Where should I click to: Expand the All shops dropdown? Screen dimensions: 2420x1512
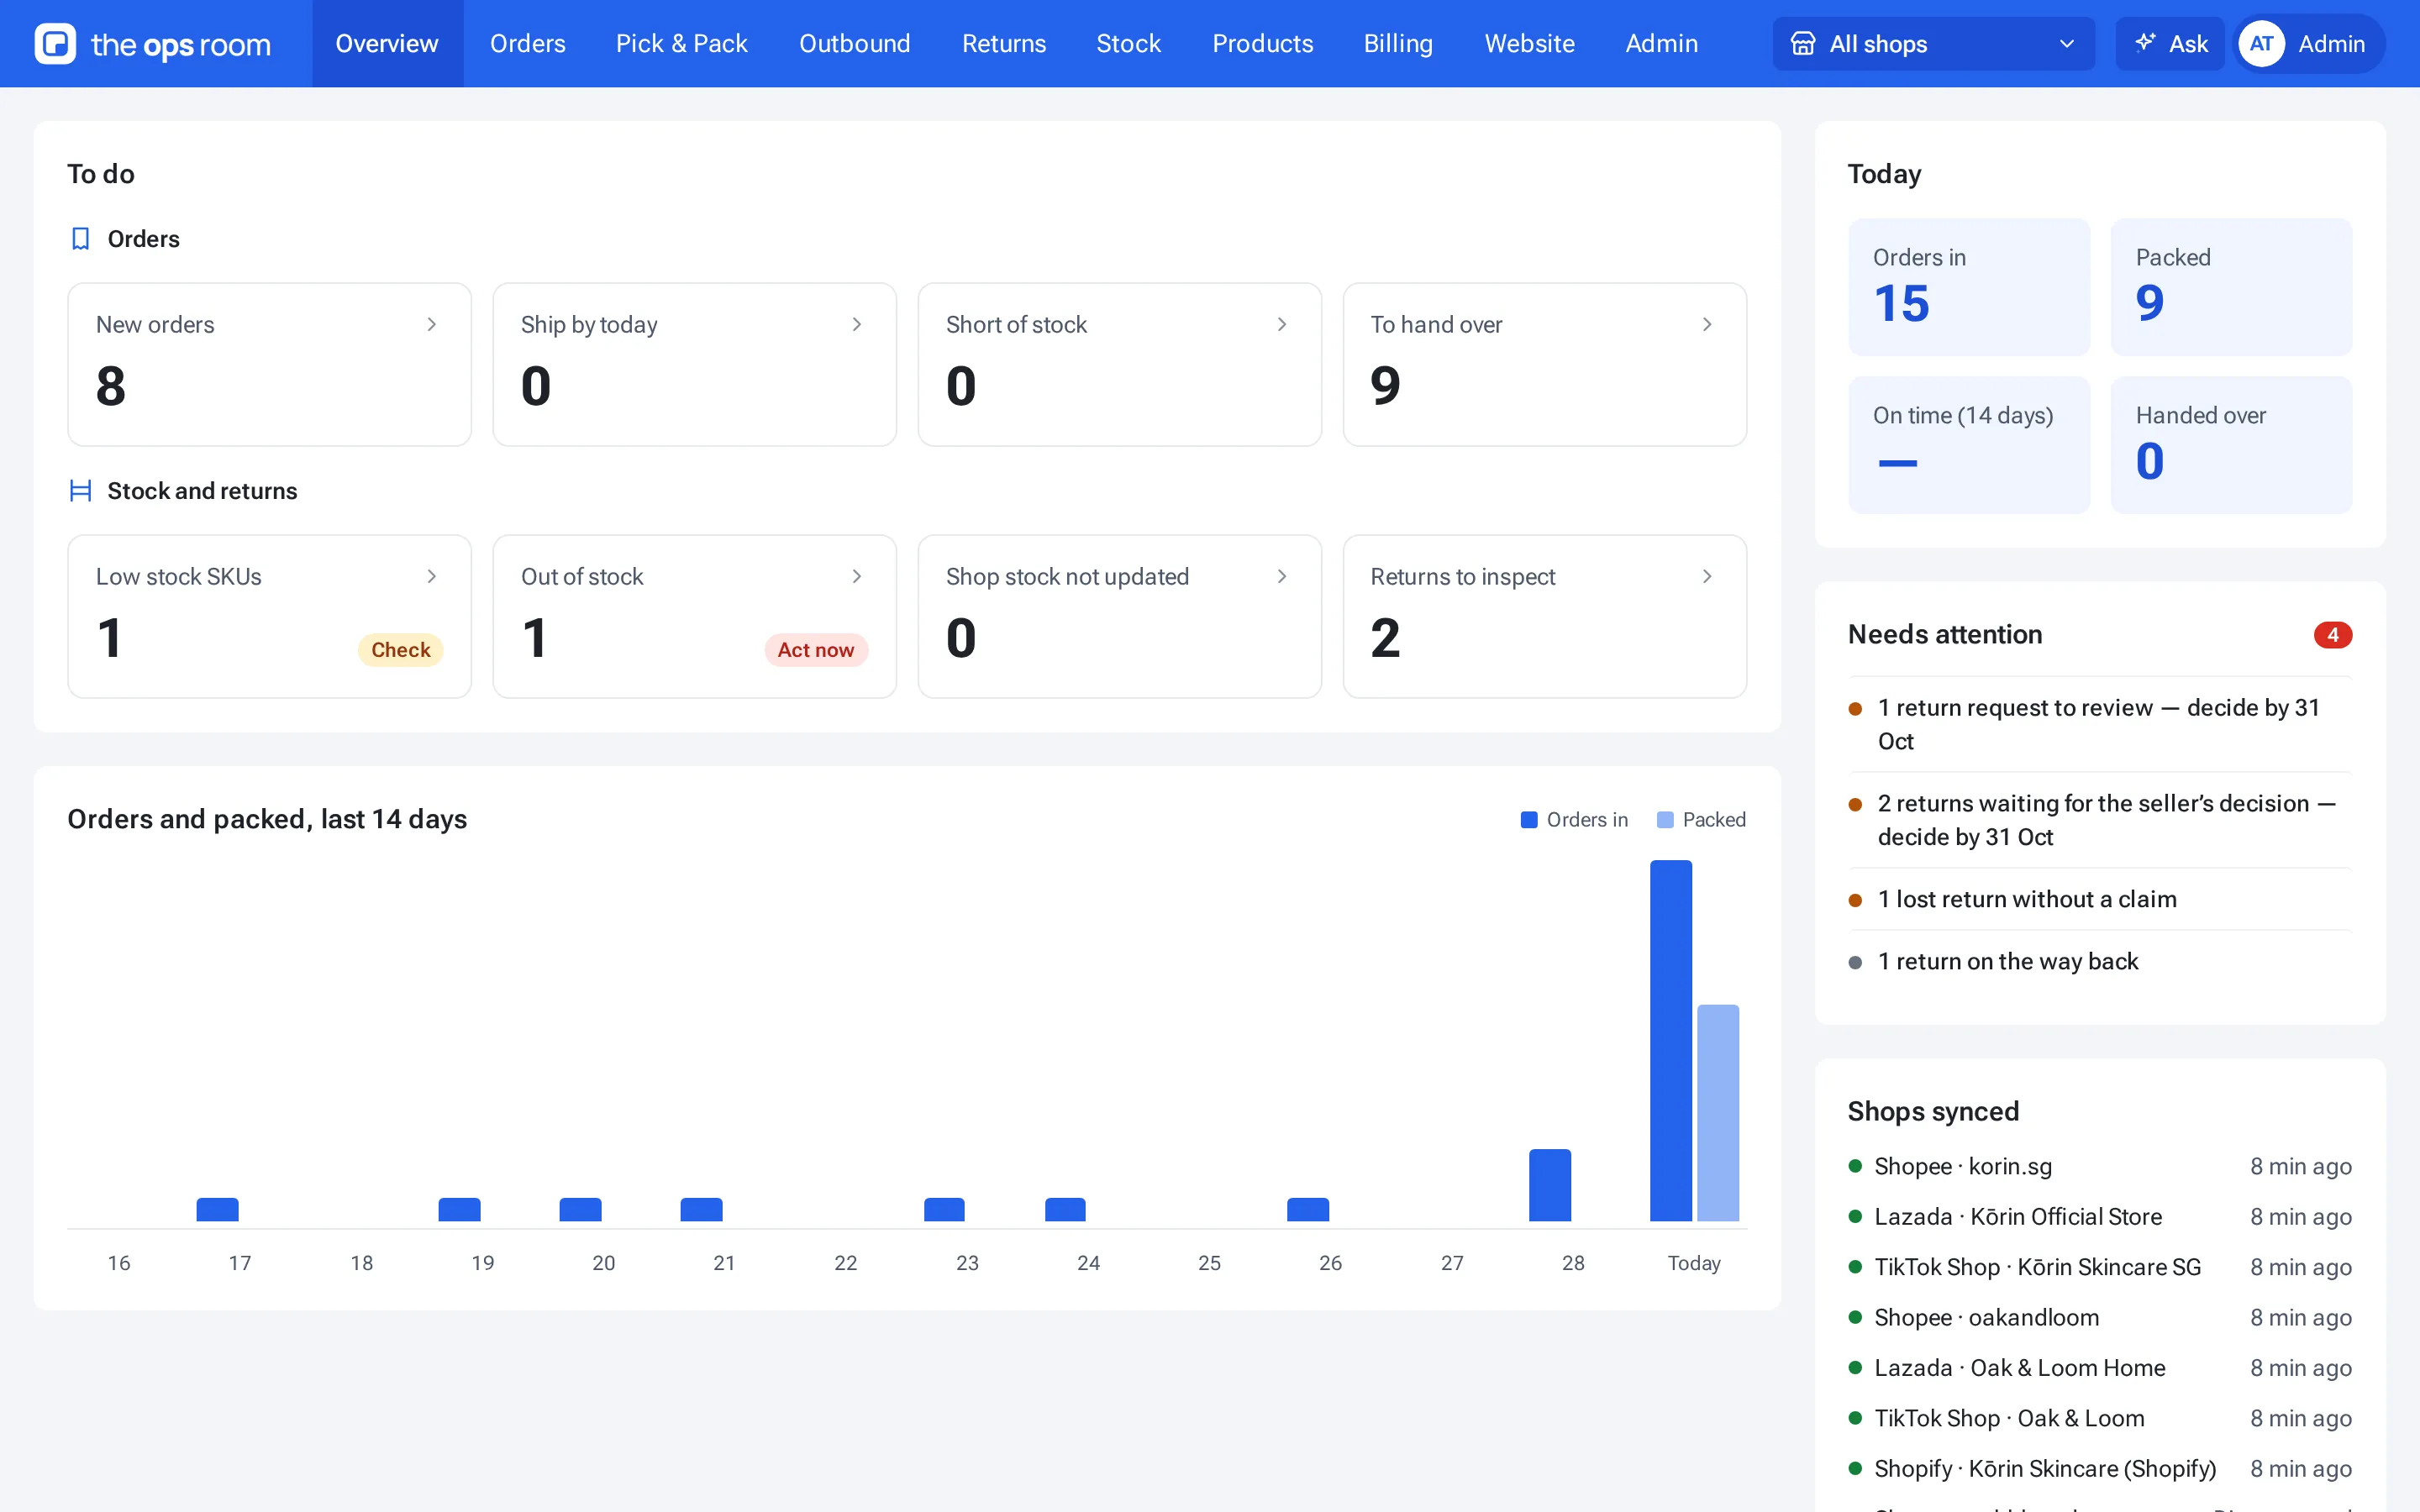click(x=1933, y=44)
